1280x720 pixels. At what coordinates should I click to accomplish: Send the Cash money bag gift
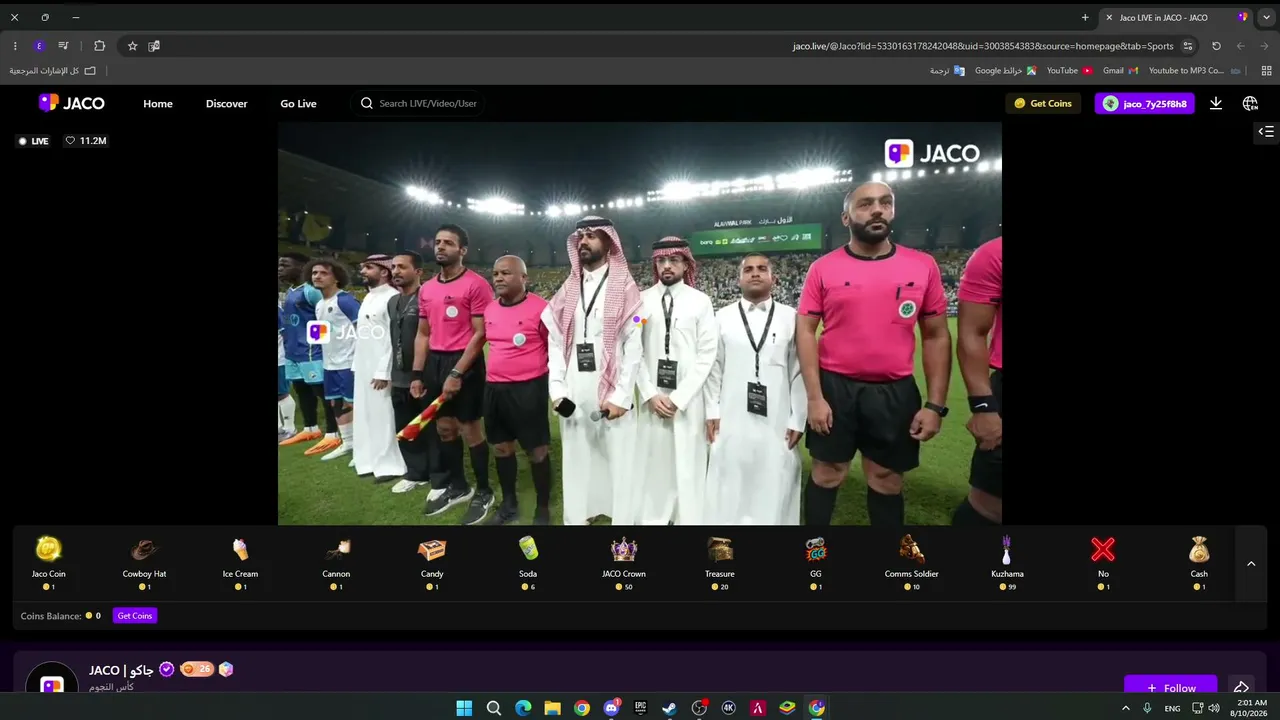[x=1199, y=563]
